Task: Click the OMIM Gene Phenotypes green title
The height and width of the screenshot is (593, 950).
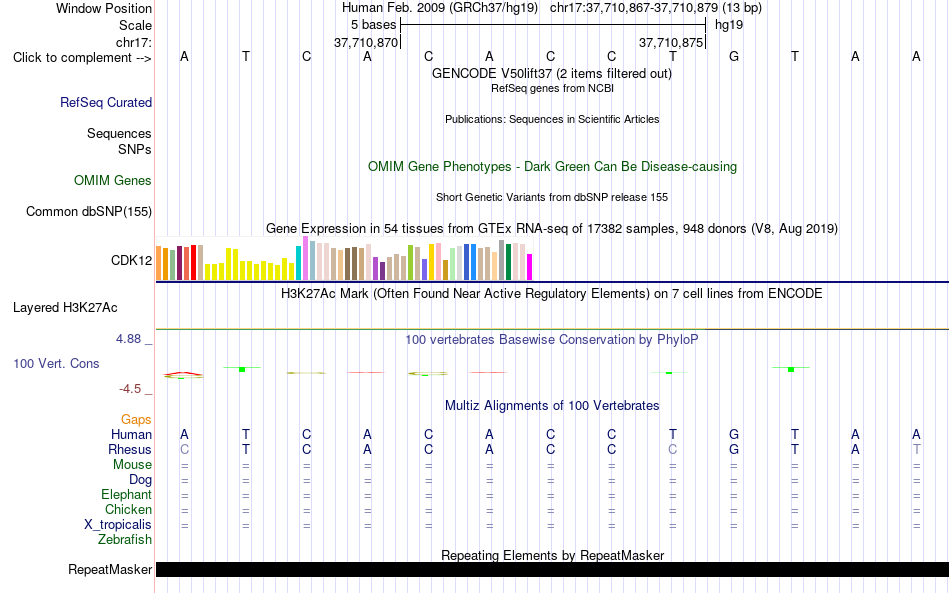Action: click(x=552, y=167)
